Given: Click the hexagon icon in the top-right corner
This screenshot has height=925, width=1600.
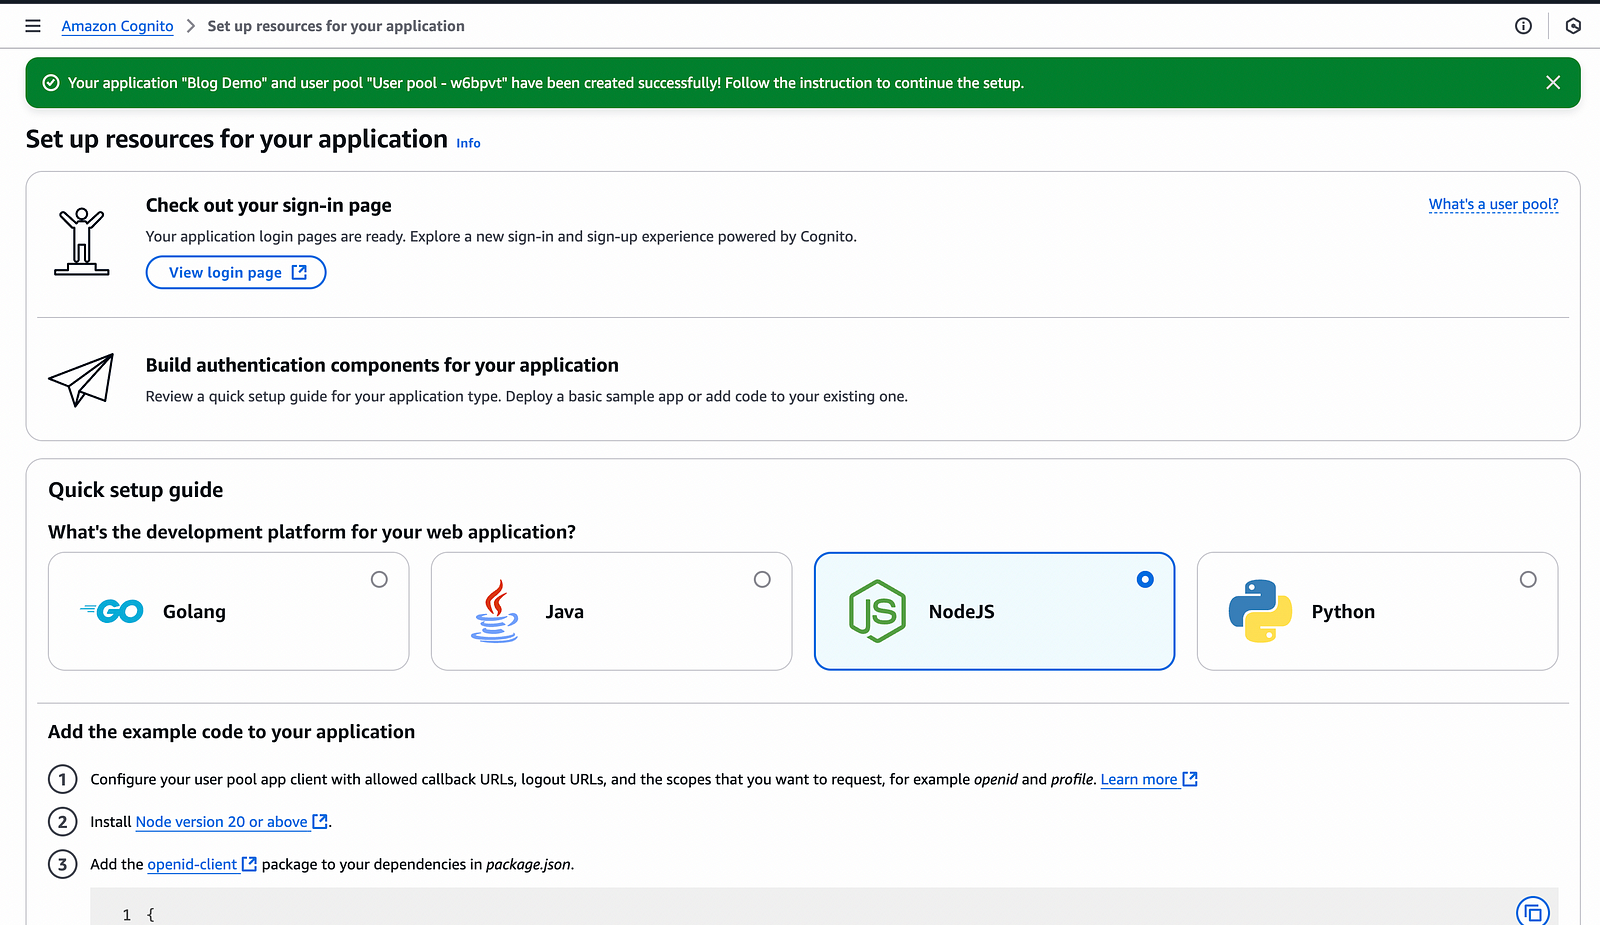Looking at the screenshot, I should pyautogui.click(x=1573, y=26).
